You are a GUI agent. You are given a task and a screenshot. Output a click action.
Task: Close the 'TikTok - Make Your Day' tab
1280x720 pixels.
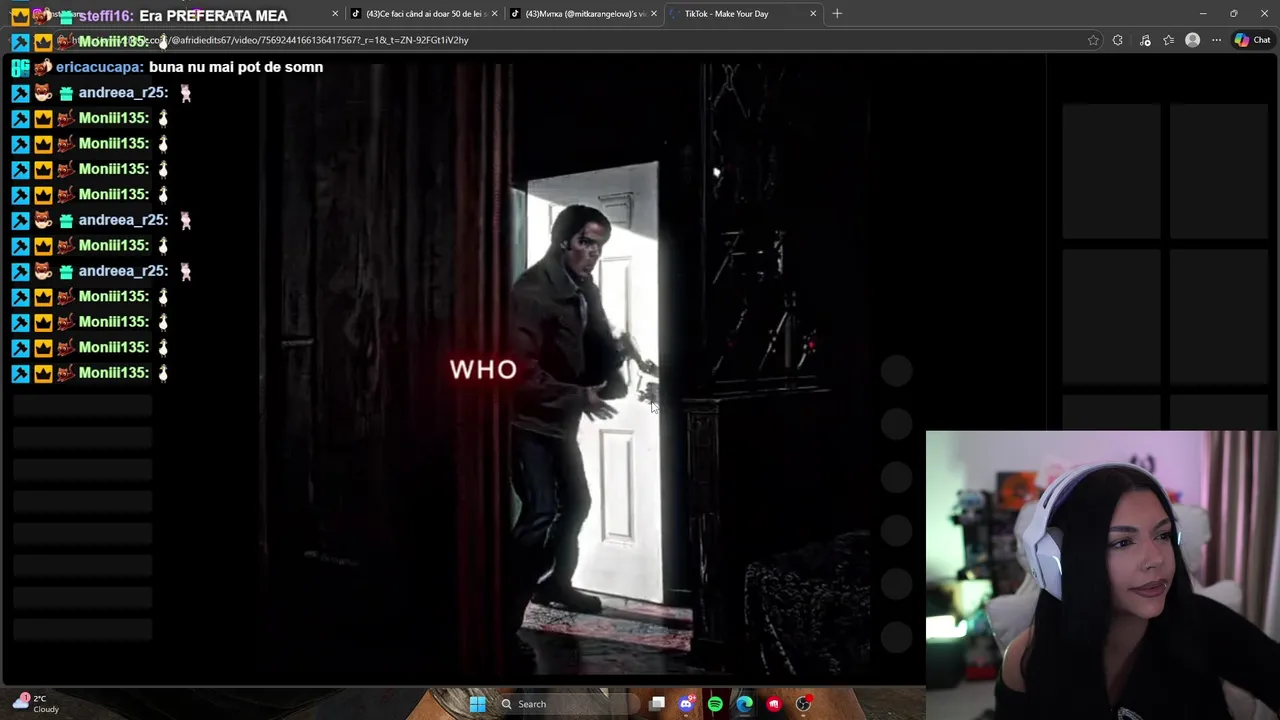[813, 14]
